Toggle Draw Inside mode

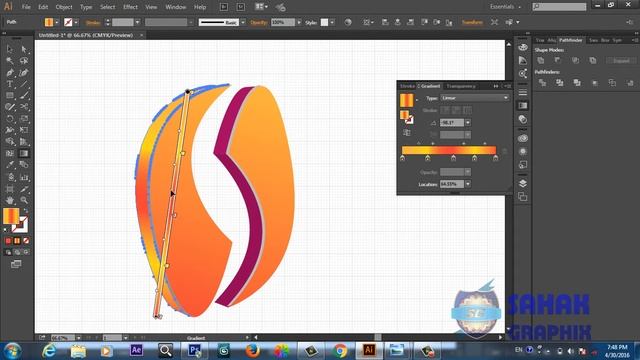[26, 252]
